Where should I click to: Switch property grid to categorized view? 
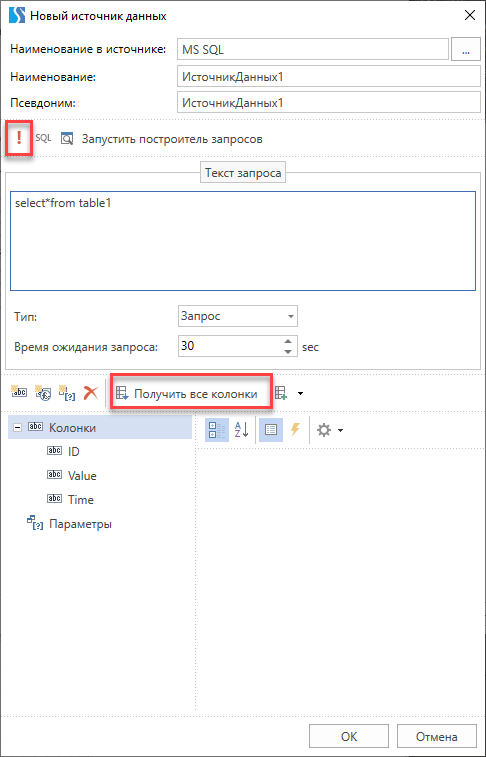217,430
